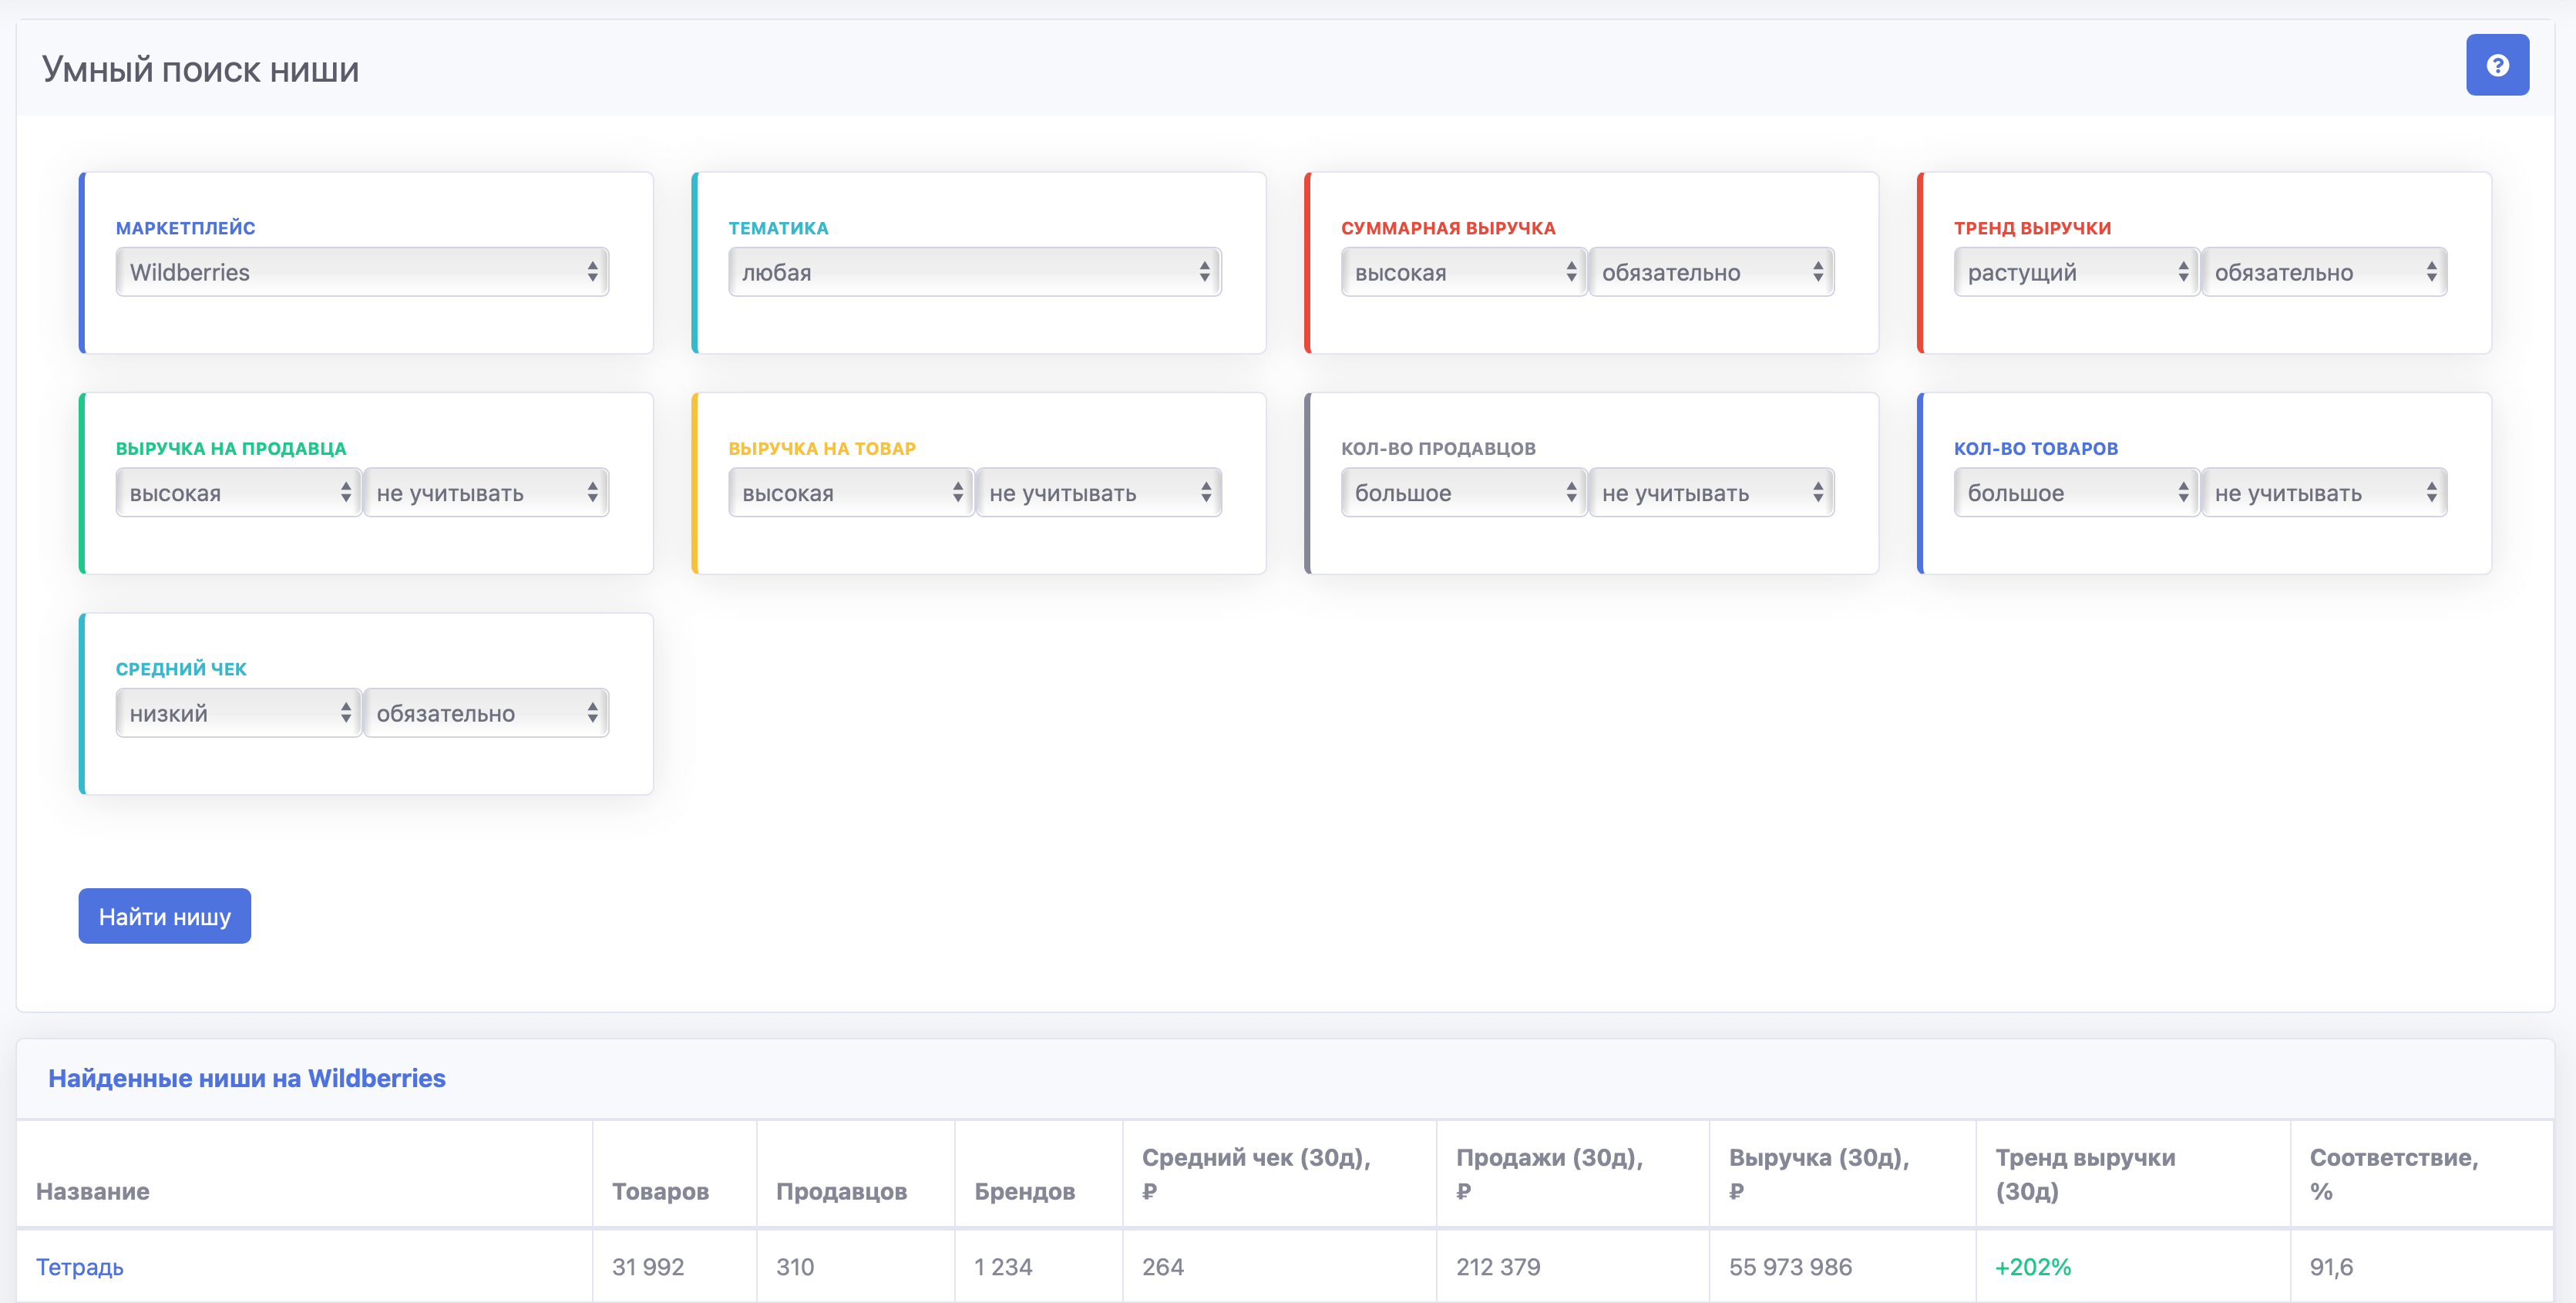Open Выручка на продавца 'не учитывать' dropdown
2576x1303 pixels.
[485, 492]
